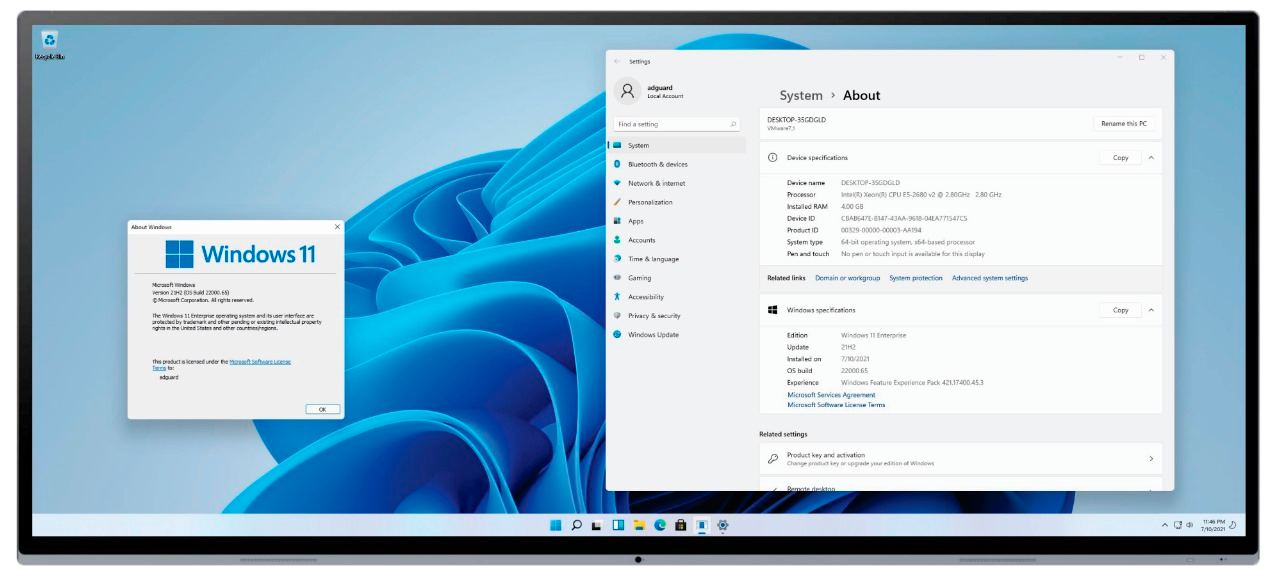Image resolution: width=1280 pixels, height=579 pixels.
Task: Click the OS build value 22000.65
Action: click(x=856, y=370)
